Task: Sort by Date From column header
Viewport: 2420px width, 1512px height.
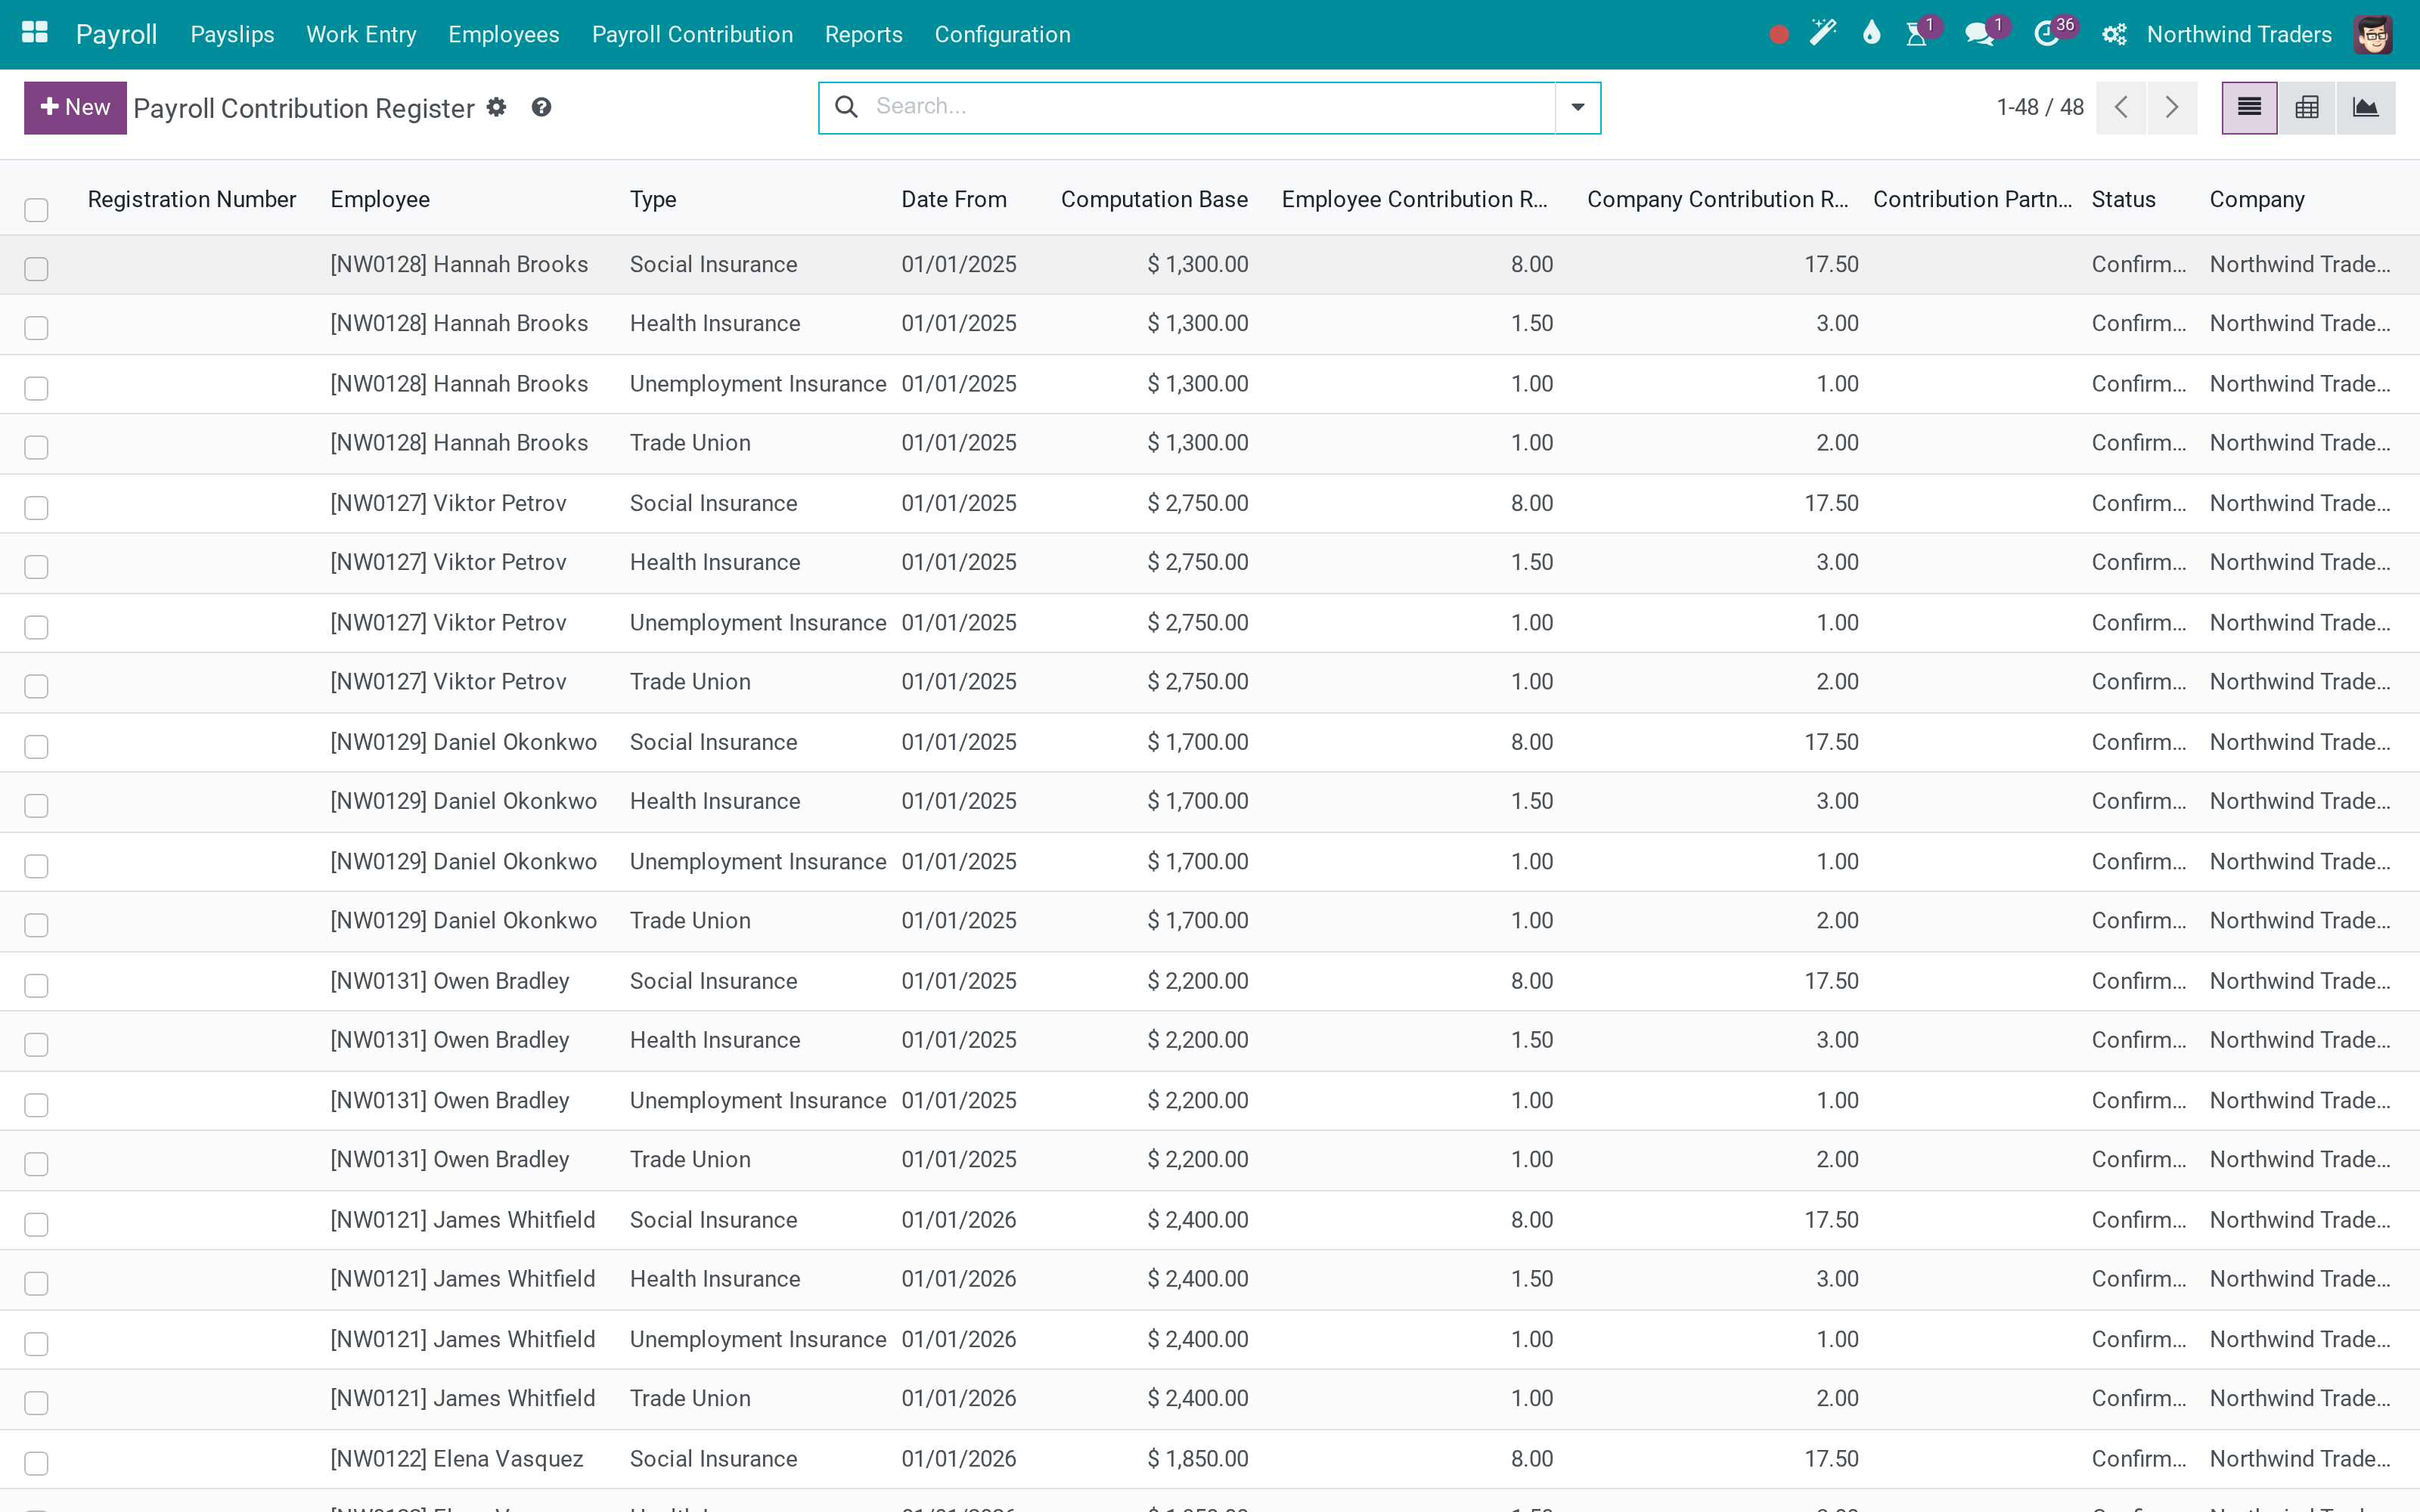Action: point(953,199)
